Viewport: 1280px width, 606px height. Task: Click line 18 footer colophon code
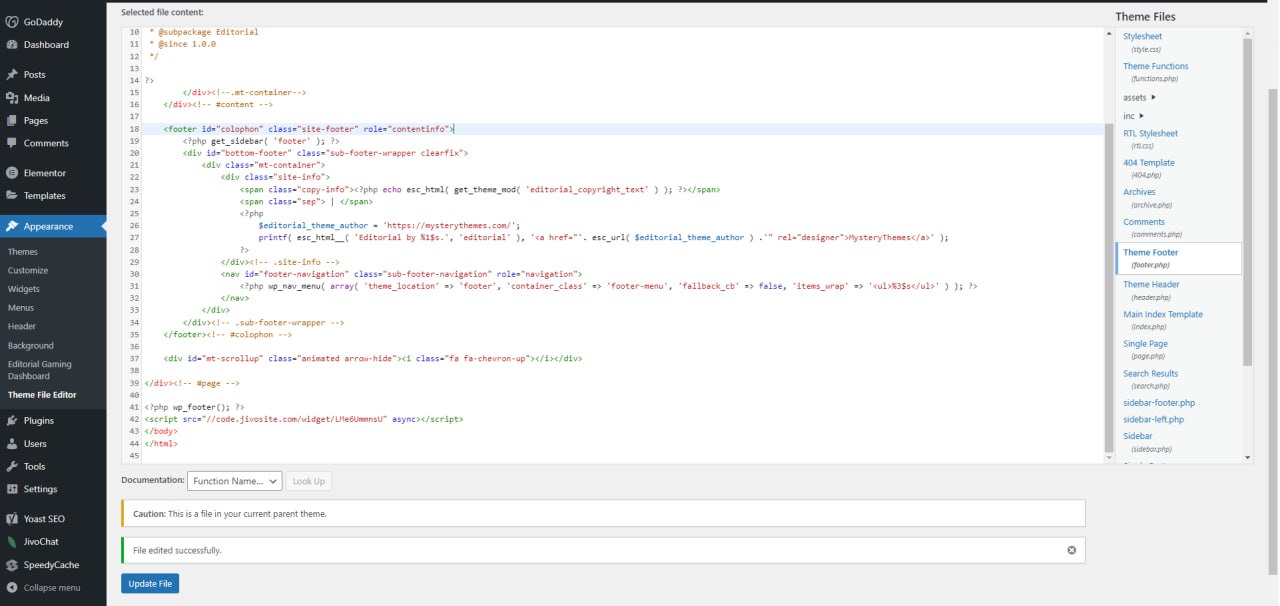[x=310, y=129]
